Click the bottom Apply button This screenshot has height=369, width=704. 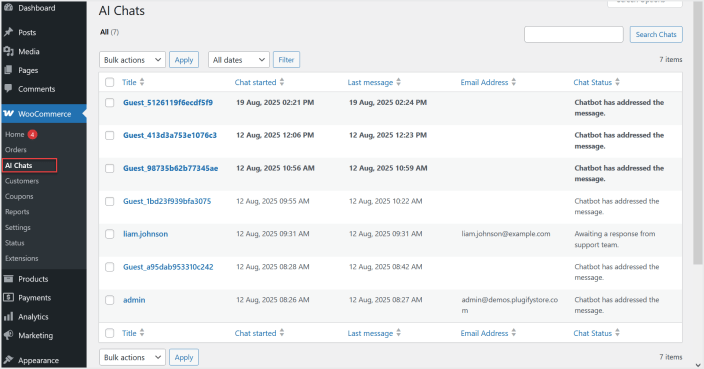click(x=184, y=357)
